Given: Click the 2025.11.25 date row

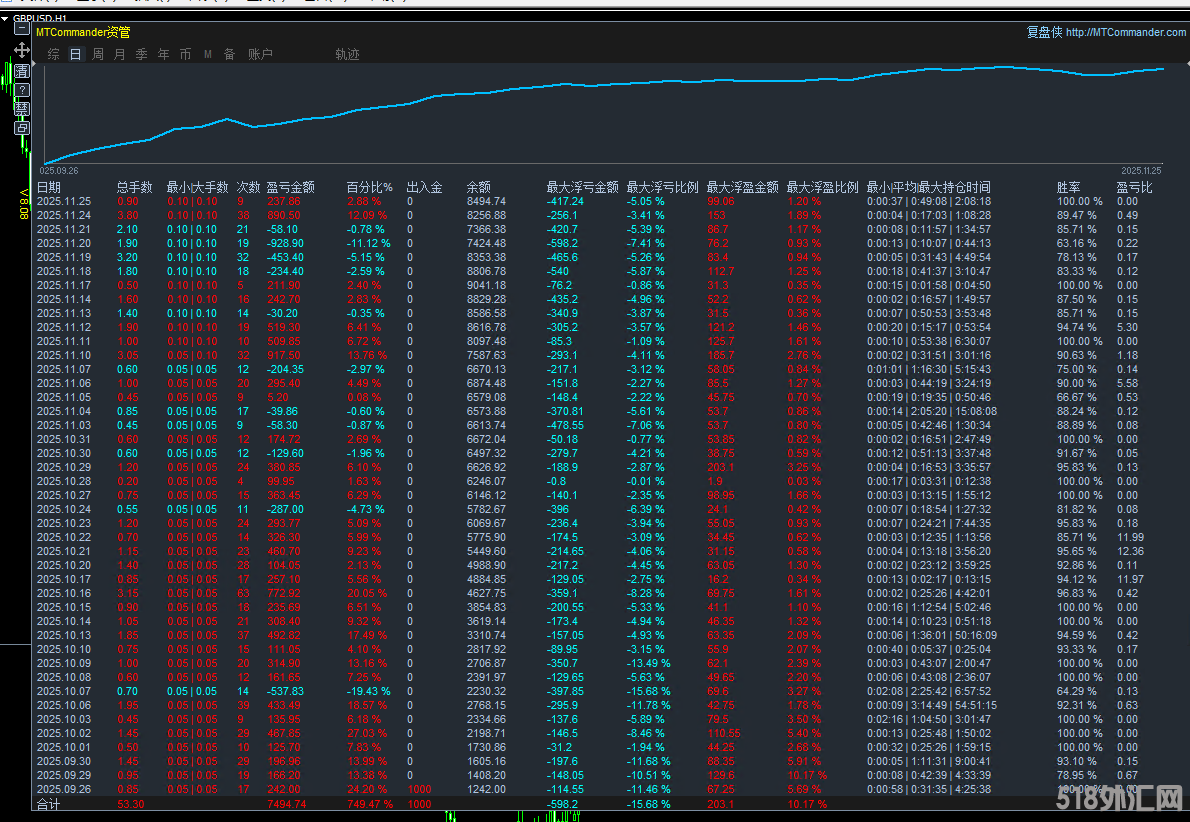Looking at the screenshot, I should point(63,201).
